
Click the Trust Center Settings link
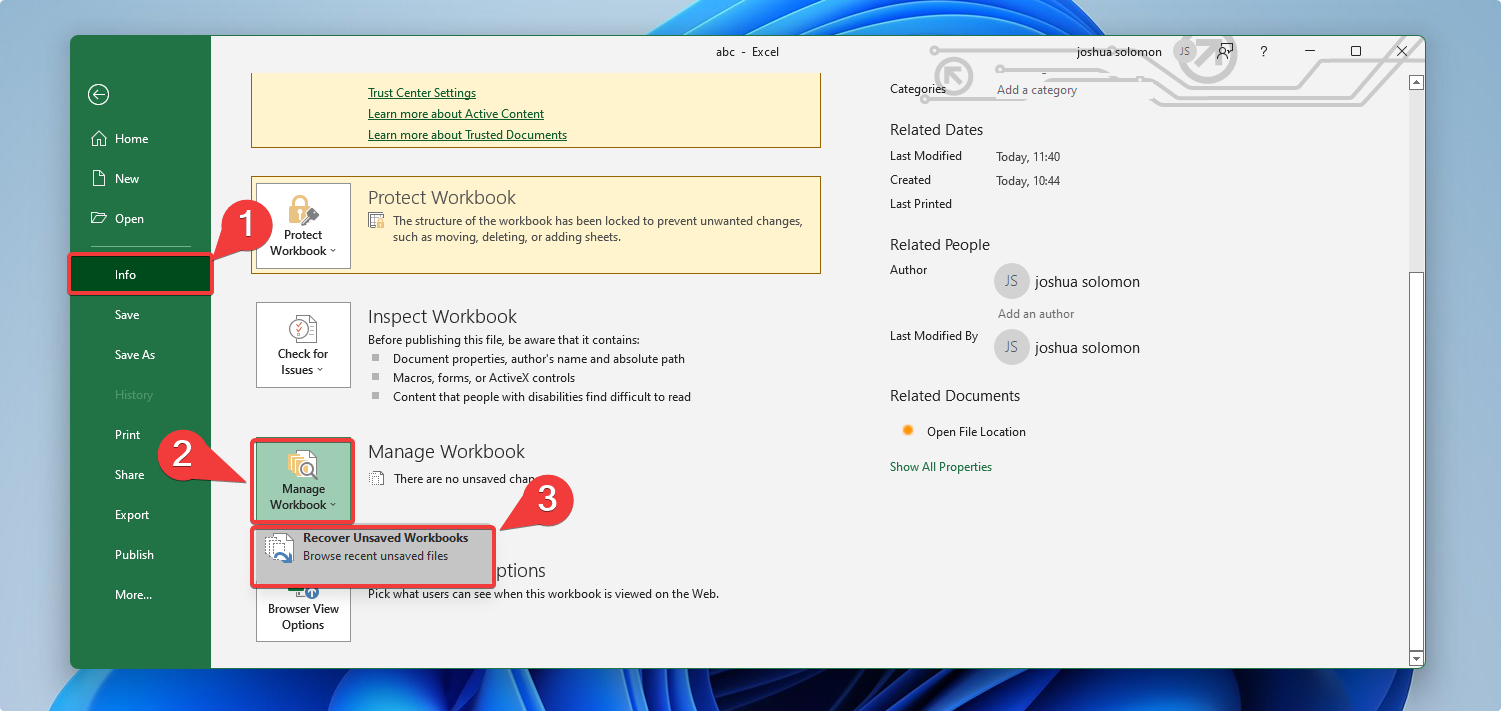[x=421, y=92]
